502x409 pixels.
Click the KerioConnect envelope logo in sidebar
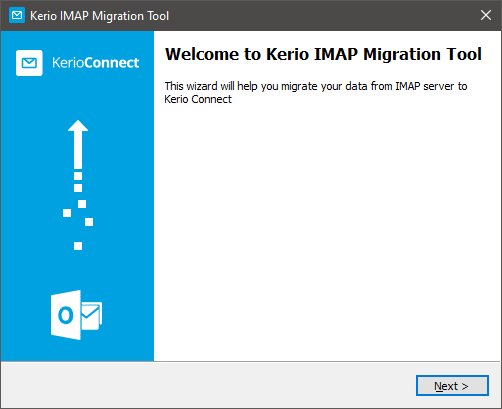point(29,63)
